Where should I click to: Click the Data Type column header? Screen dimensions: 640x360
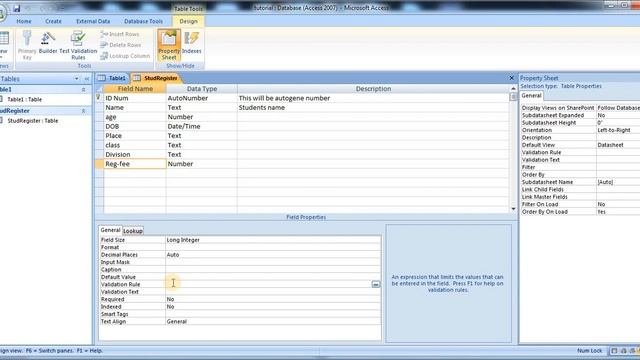tap(202, 89)
